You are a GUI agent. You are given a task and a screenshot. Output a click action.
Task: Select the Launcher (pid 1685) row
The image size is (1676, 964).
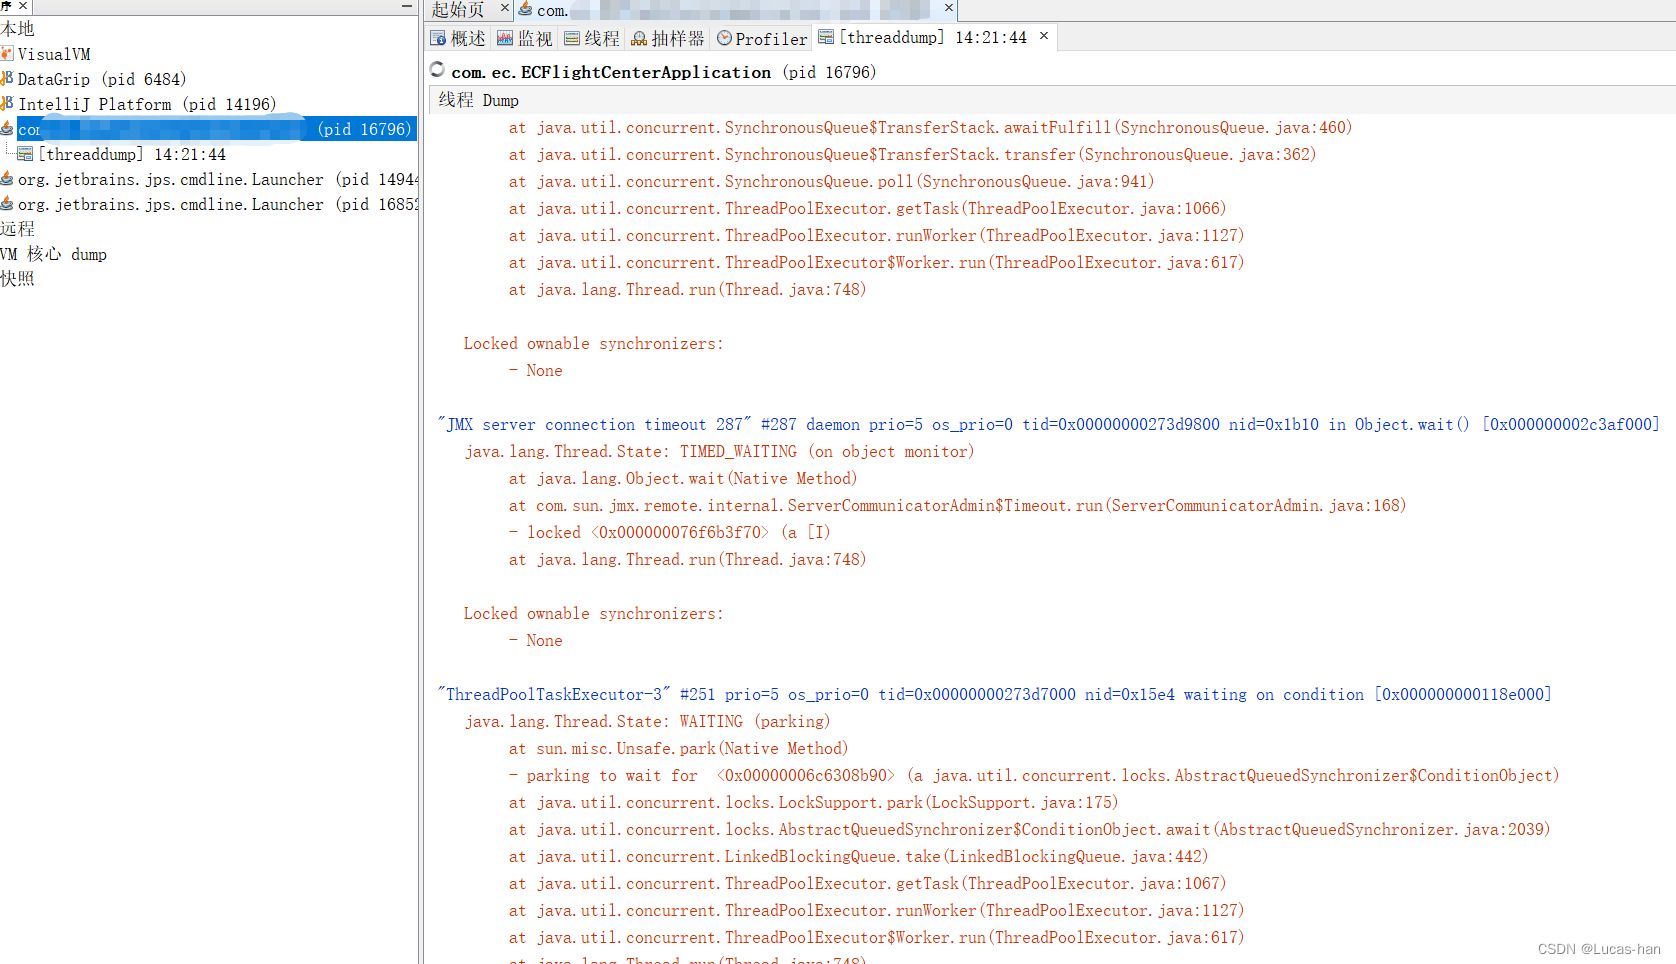click(x=218, y=204)
